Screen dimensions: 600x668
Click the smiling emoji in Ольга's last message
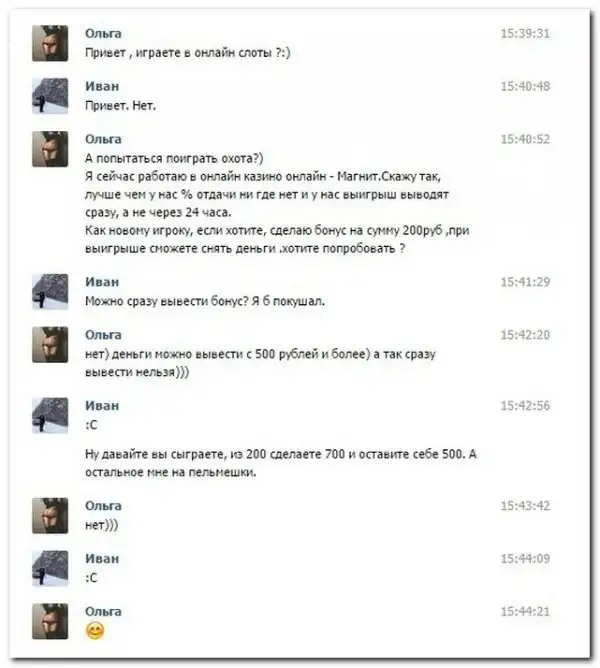tap(95, 631)
